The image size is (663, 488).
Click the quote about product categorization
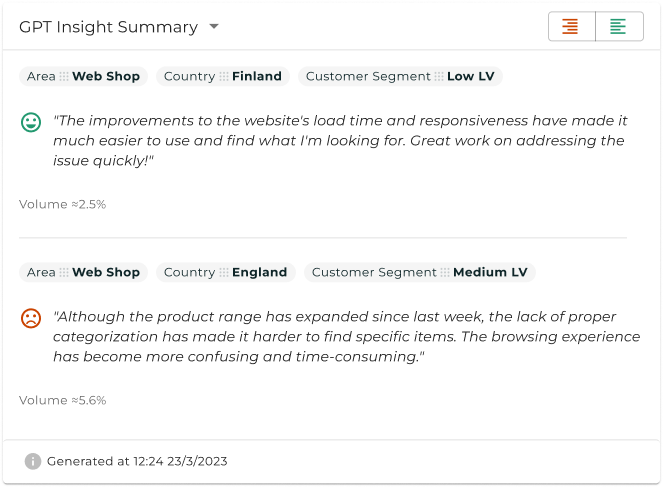click(x=347, y=336)
